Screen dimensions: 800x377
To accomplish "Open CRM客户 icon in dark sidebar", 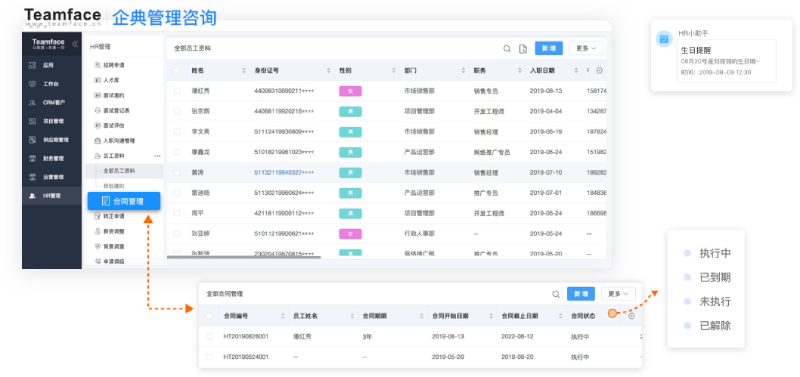I will [x=33, y=103].
